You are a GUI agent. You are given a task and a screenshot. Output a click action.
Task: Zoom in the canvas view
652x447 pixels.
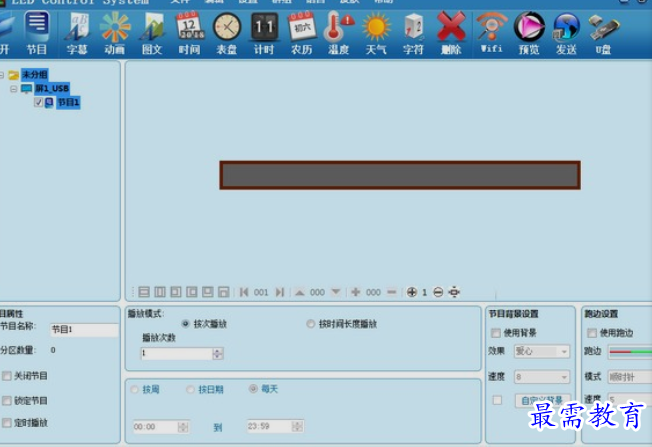tap(412, 292)
